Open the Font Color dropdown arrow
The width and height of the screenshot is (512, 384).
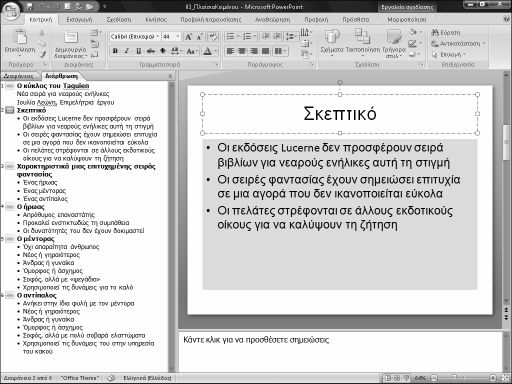(216, 51)
